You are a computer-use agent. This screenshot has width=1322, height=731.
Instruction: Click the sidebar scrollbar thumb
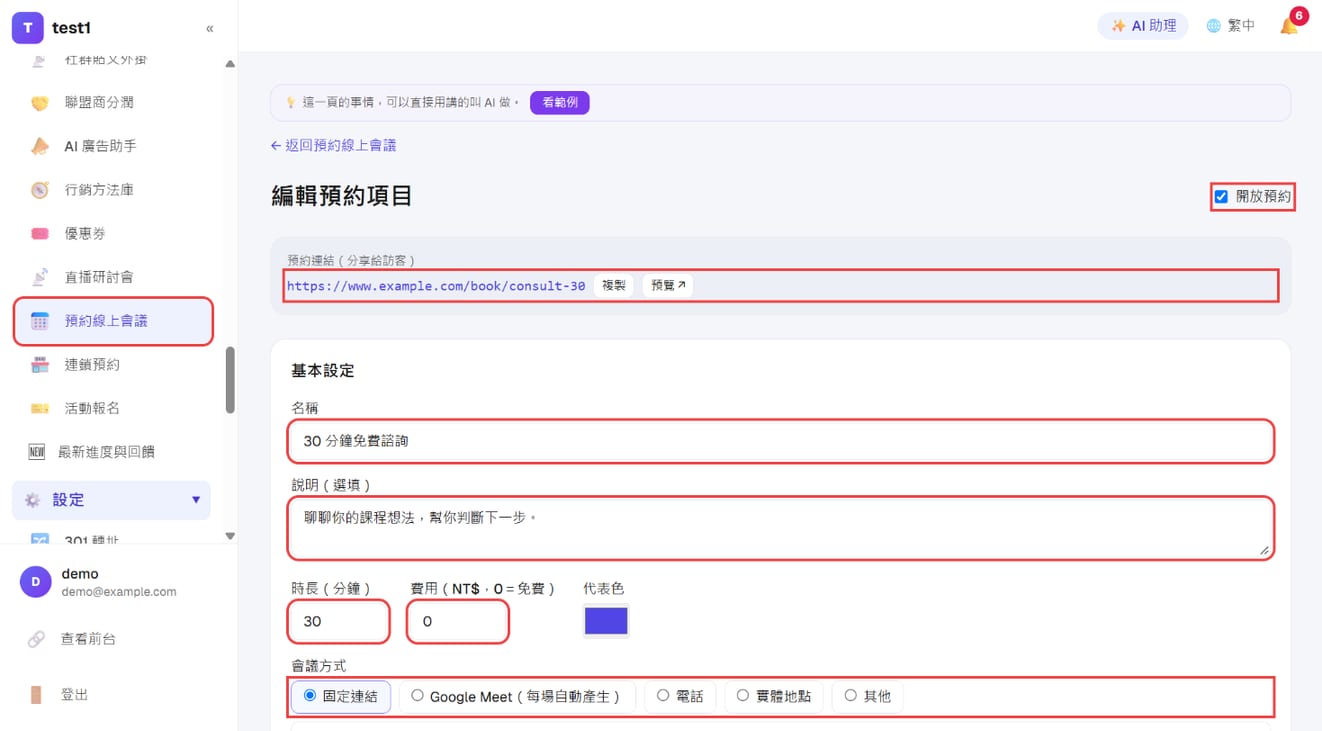tap(230, 380)
